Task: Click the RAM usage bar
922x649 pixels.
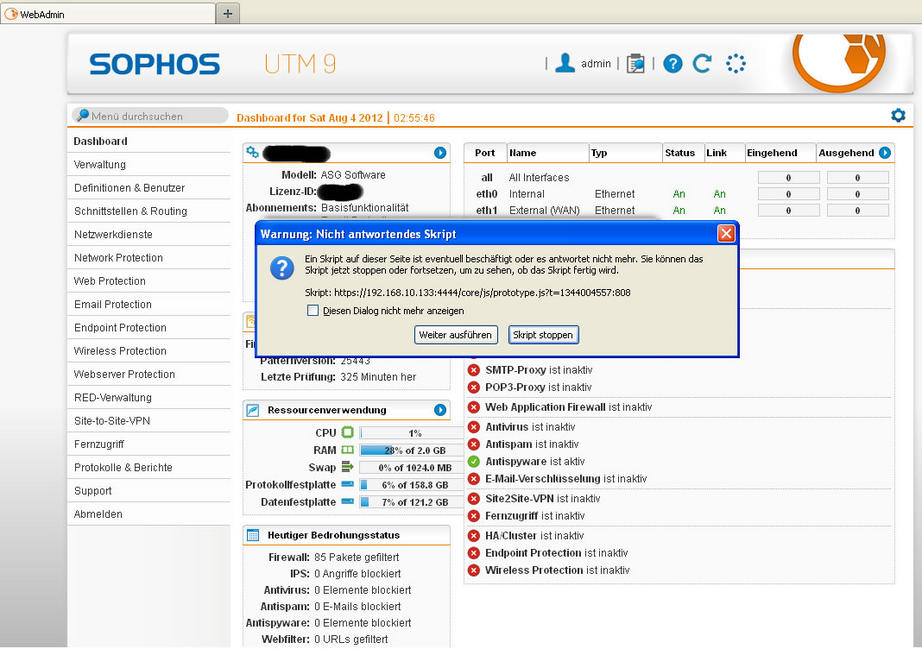Action: point(412,450)
